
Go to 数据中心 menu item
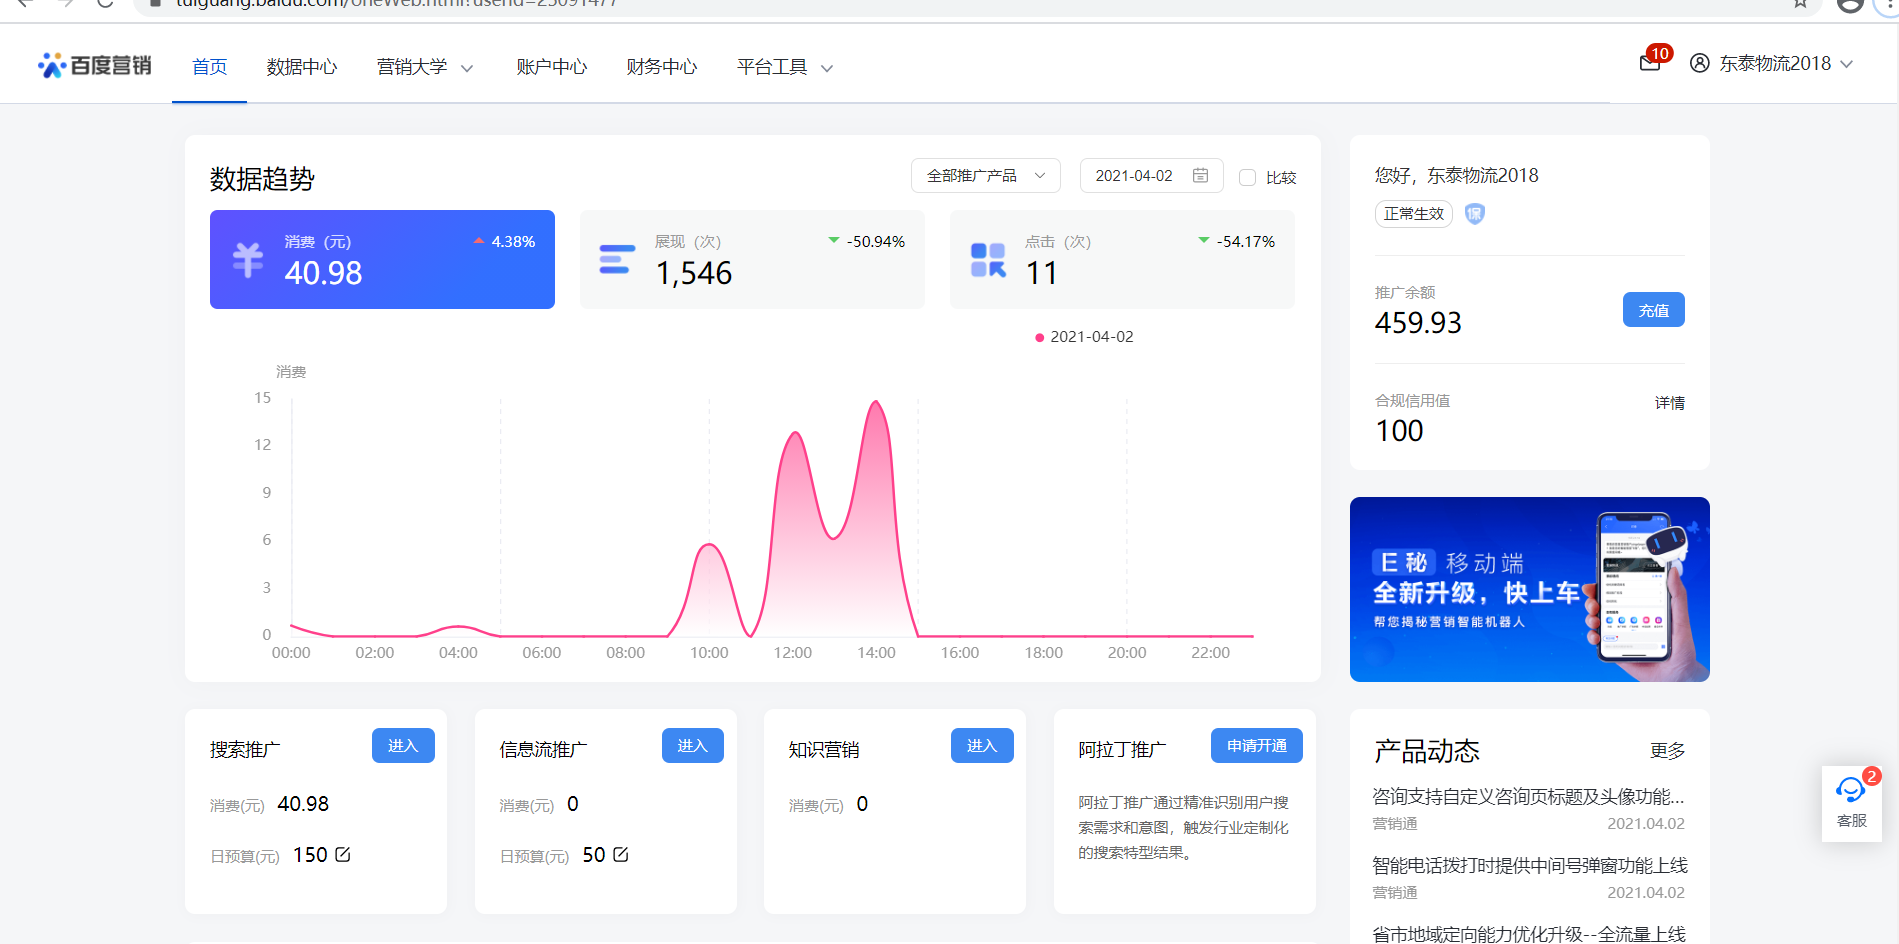(x=302, y=67)
